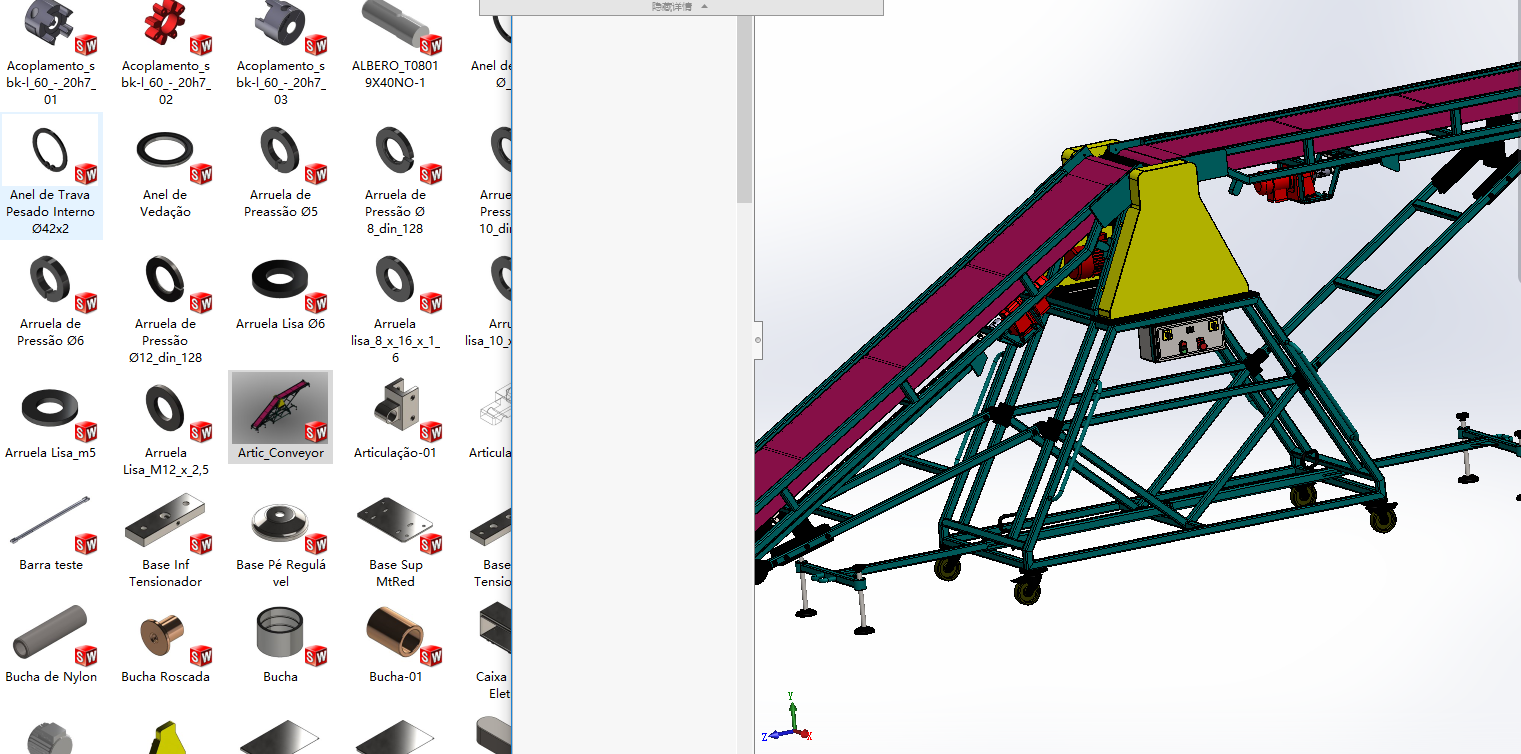
Task: Pick the Acoplamento_sbk-l_60_-_20h7_03 file icon
Action: tap(281, 27)
